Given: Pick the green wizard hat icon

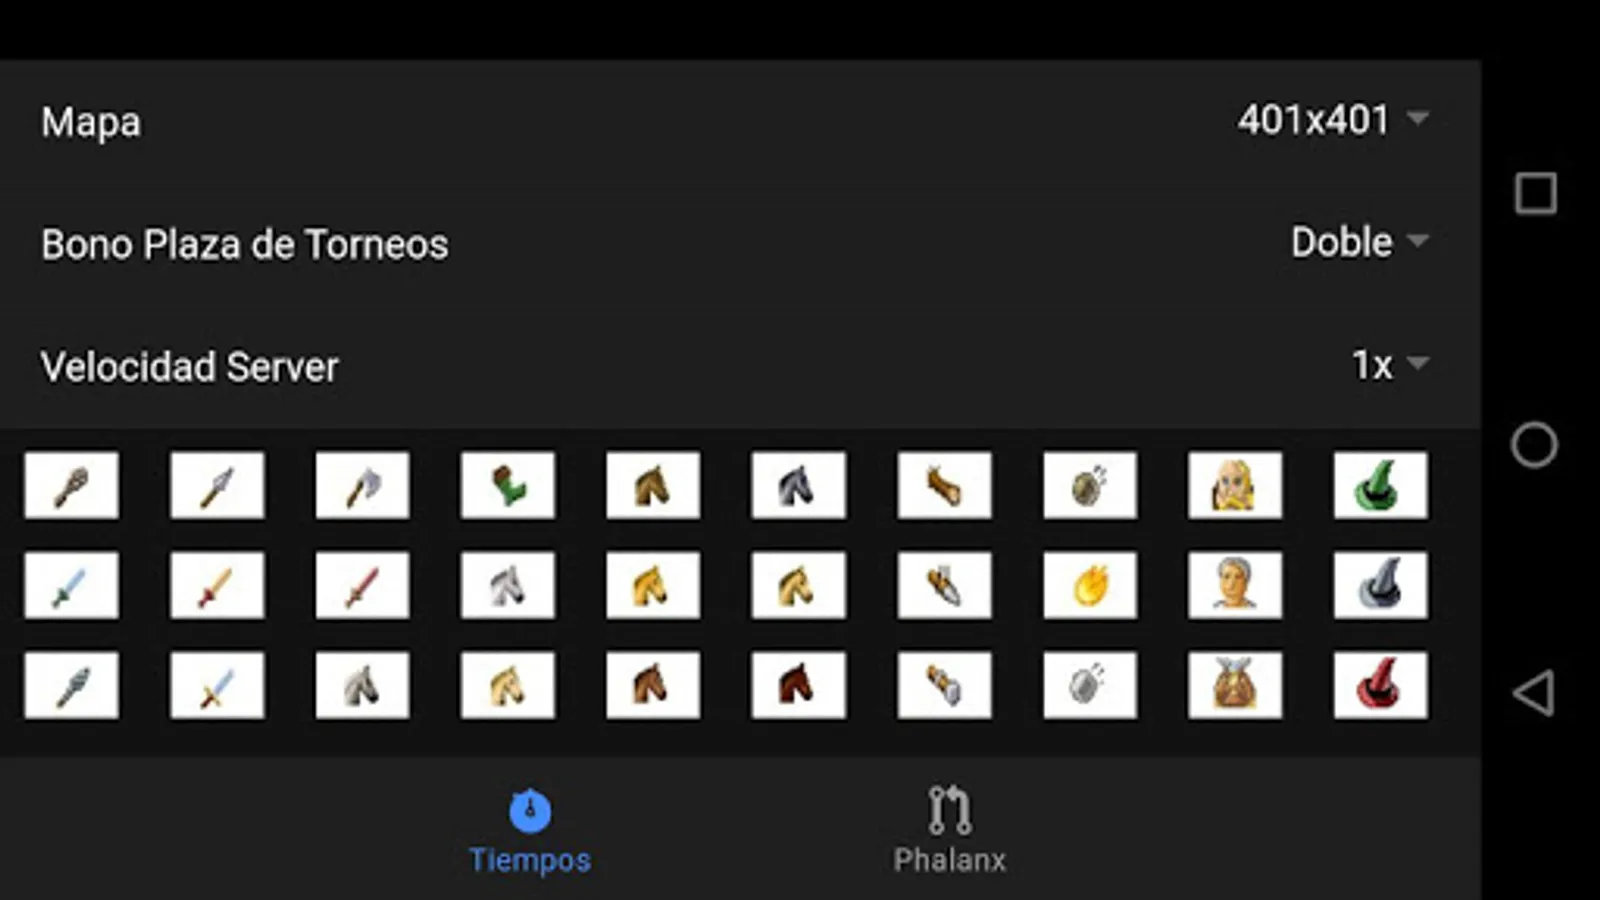Looking at the screenshot, I should pyautogui.click(x=1380, y=485).
